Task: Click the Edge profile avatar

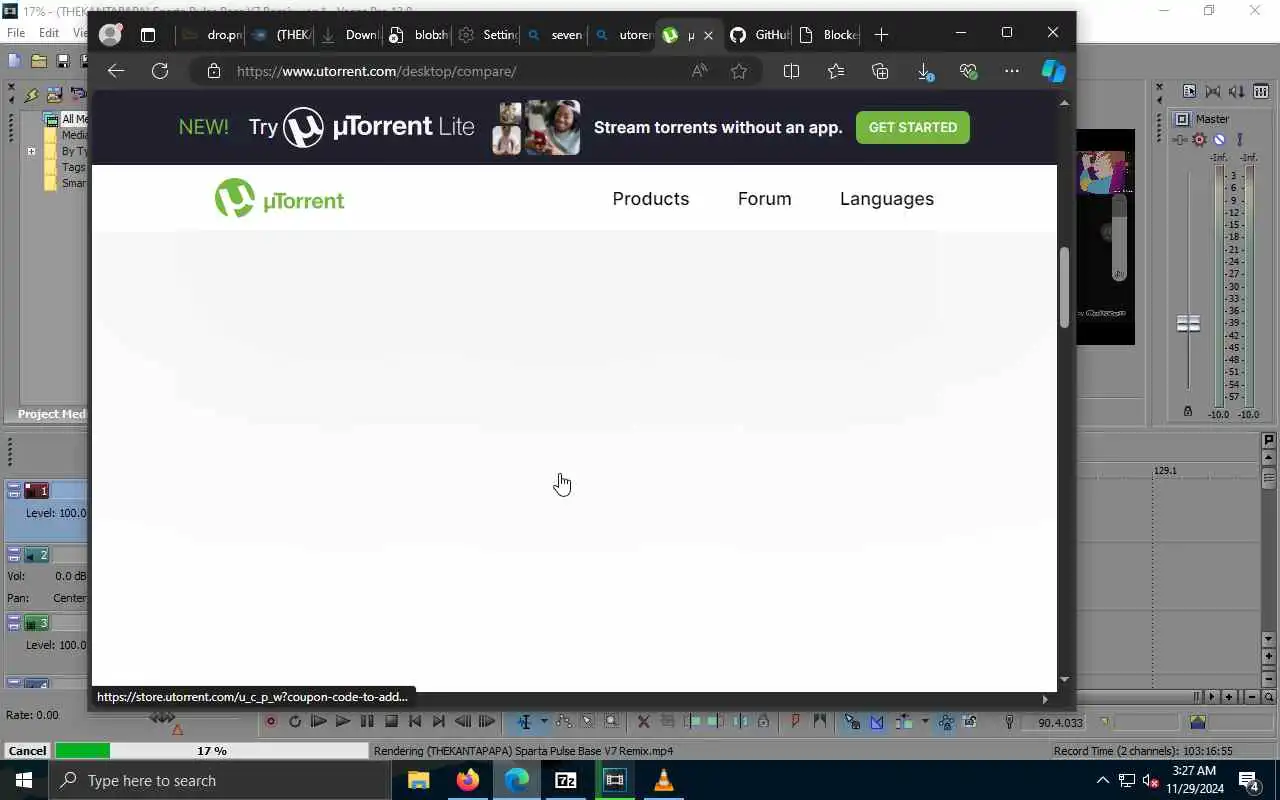Action: tap(110, 34)
